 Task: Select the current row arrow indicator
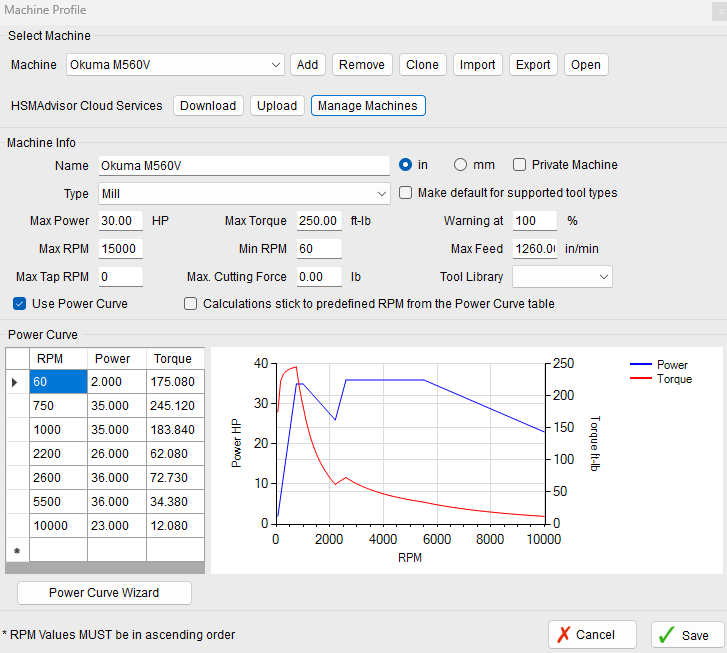click(x=14, y=382)
